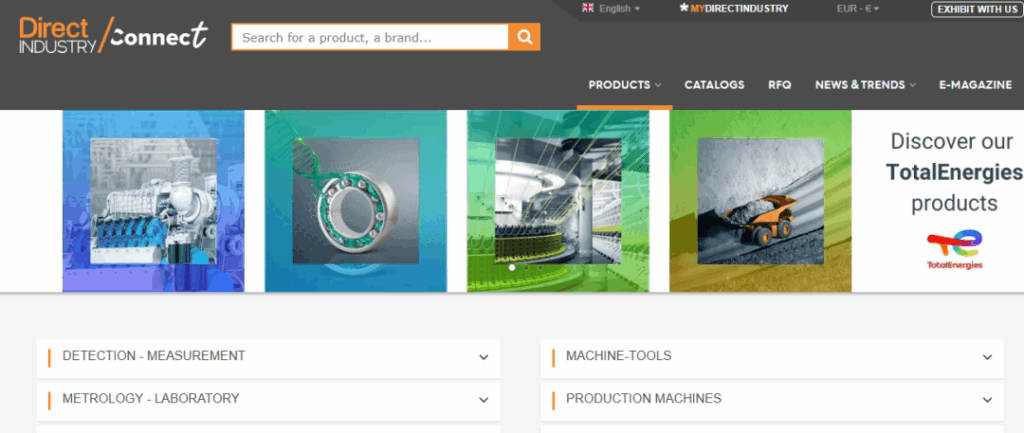This screenshot has height=433, width=1024.
Task: Select the third carousel dot indicator
Action: 541,267
